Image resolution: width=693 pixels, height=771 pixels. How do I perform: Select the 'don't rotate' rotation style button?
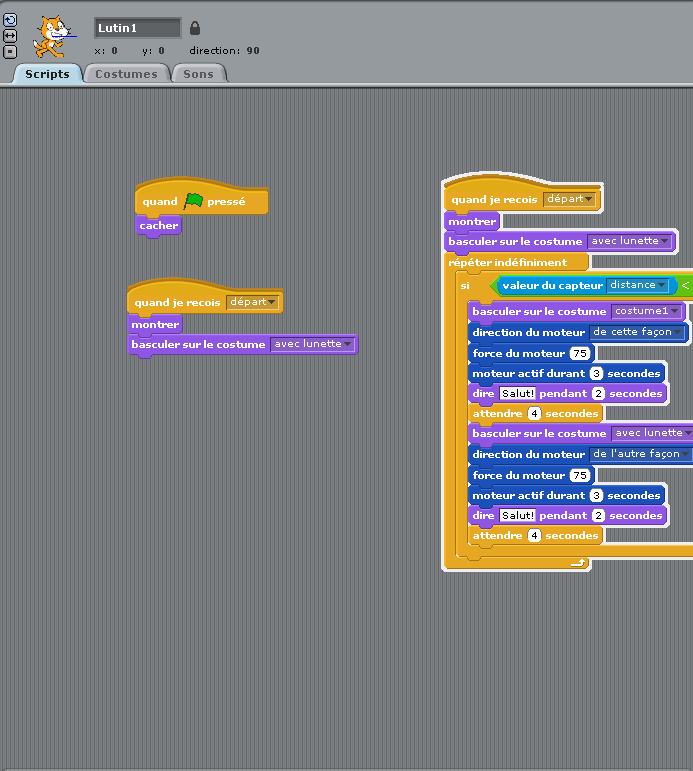pos(10,52)
